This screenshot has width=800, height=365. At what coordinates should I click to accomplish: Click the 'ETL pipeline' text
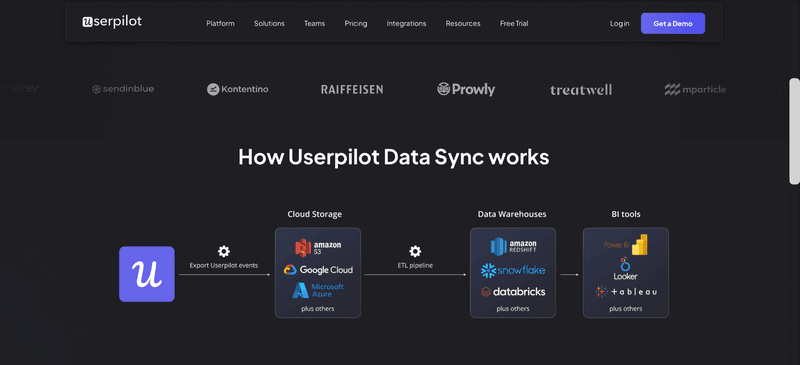pyautogui.click(x=415, y=265)
